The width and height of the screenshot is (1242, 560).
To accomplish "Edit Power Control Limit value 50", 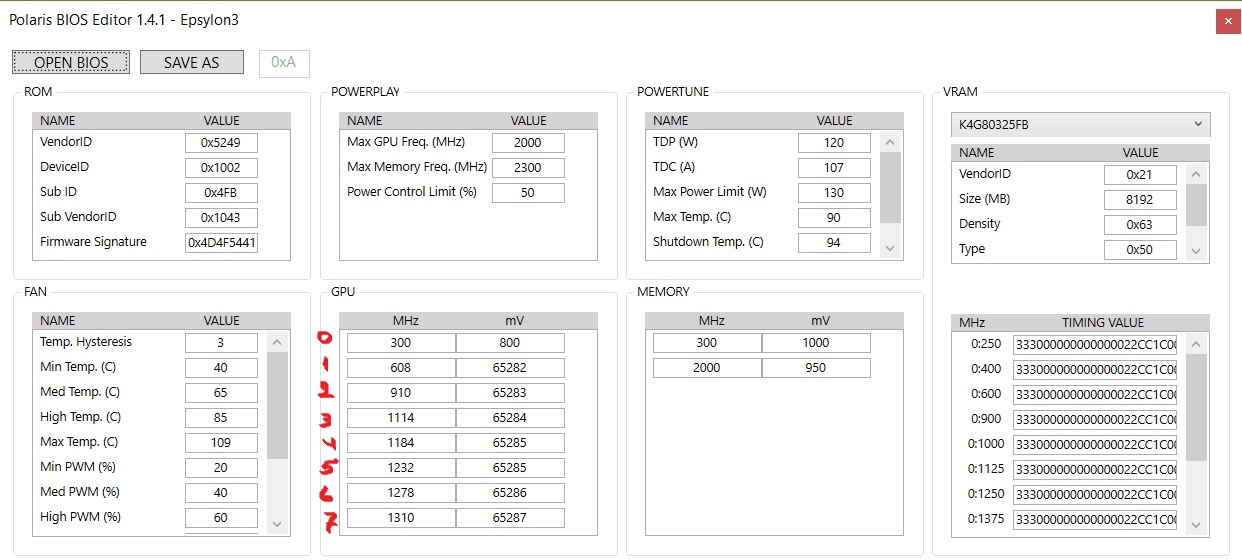I will point(528,192).
